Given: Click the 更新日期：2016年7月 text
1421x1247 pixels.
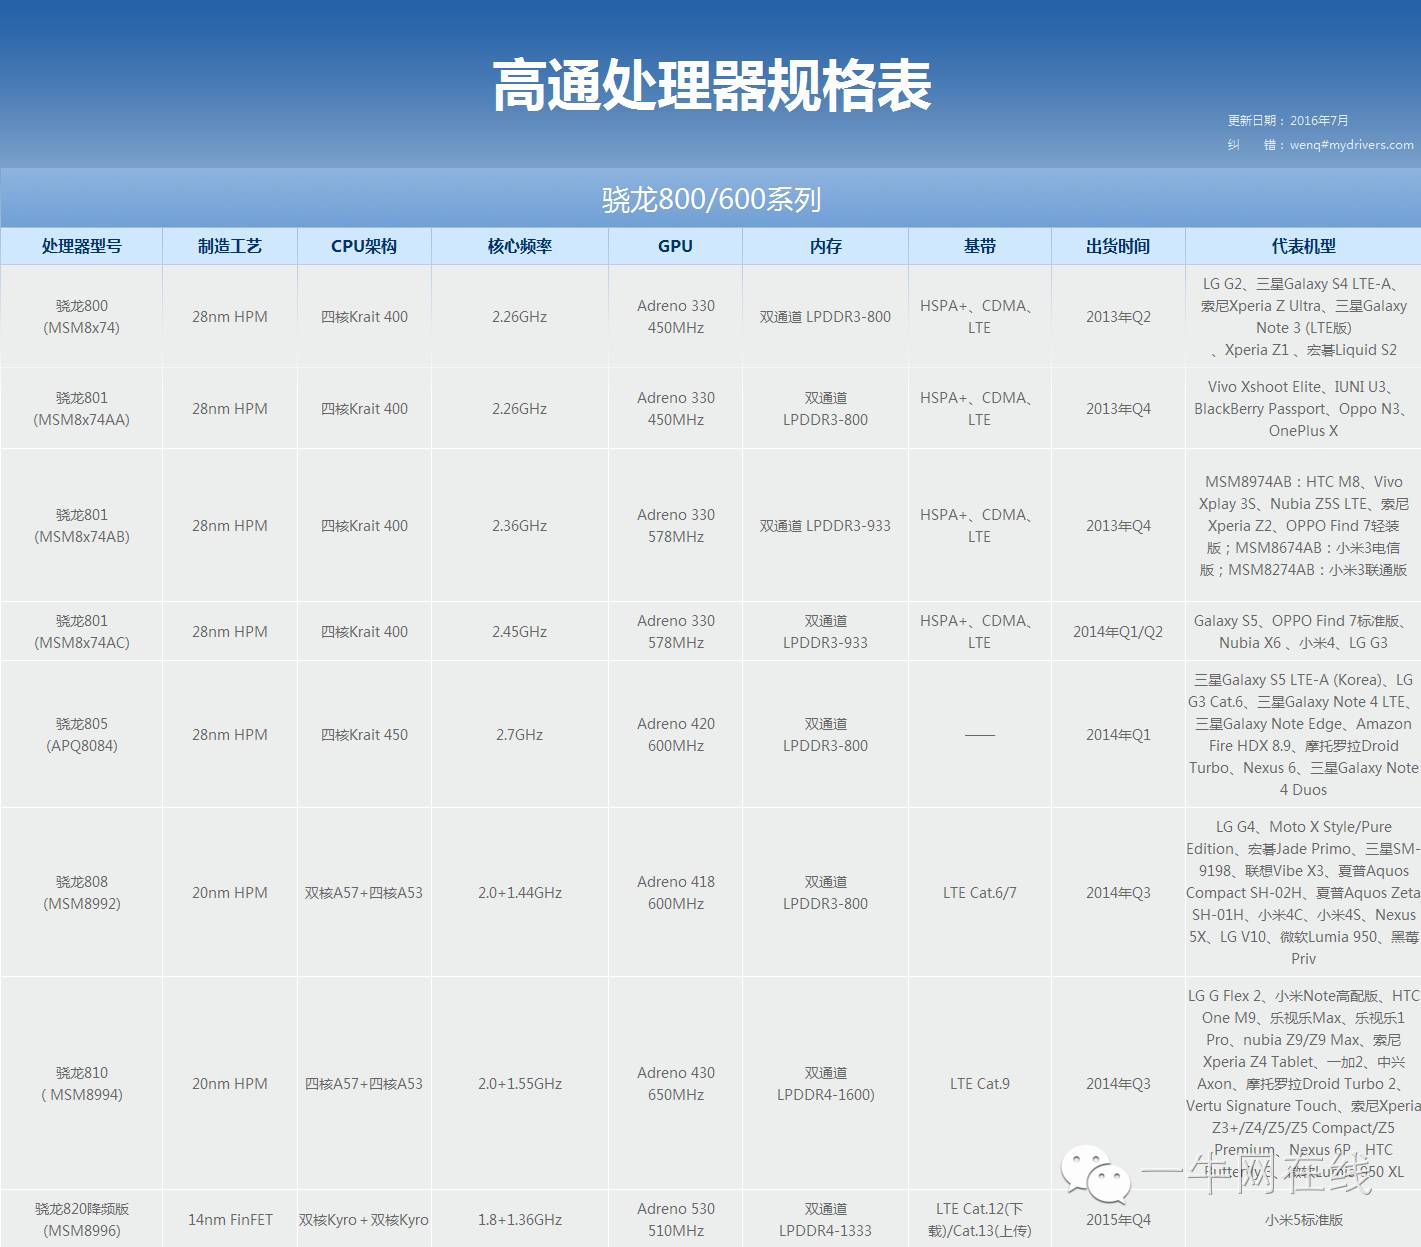Looking at the screenshot, I should point(1288,120).
